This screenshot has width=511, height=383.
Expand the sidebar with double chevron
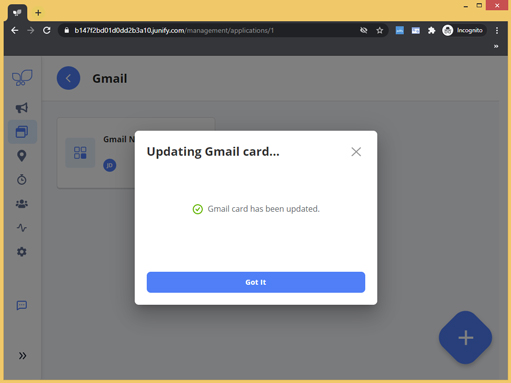pos(22,356)
